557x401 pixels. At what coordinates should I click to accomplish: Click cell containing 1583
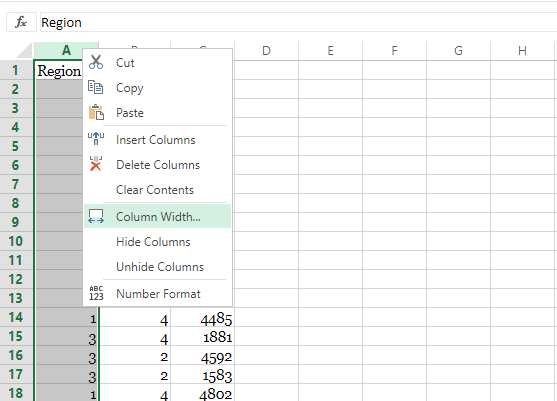point(202,374)
